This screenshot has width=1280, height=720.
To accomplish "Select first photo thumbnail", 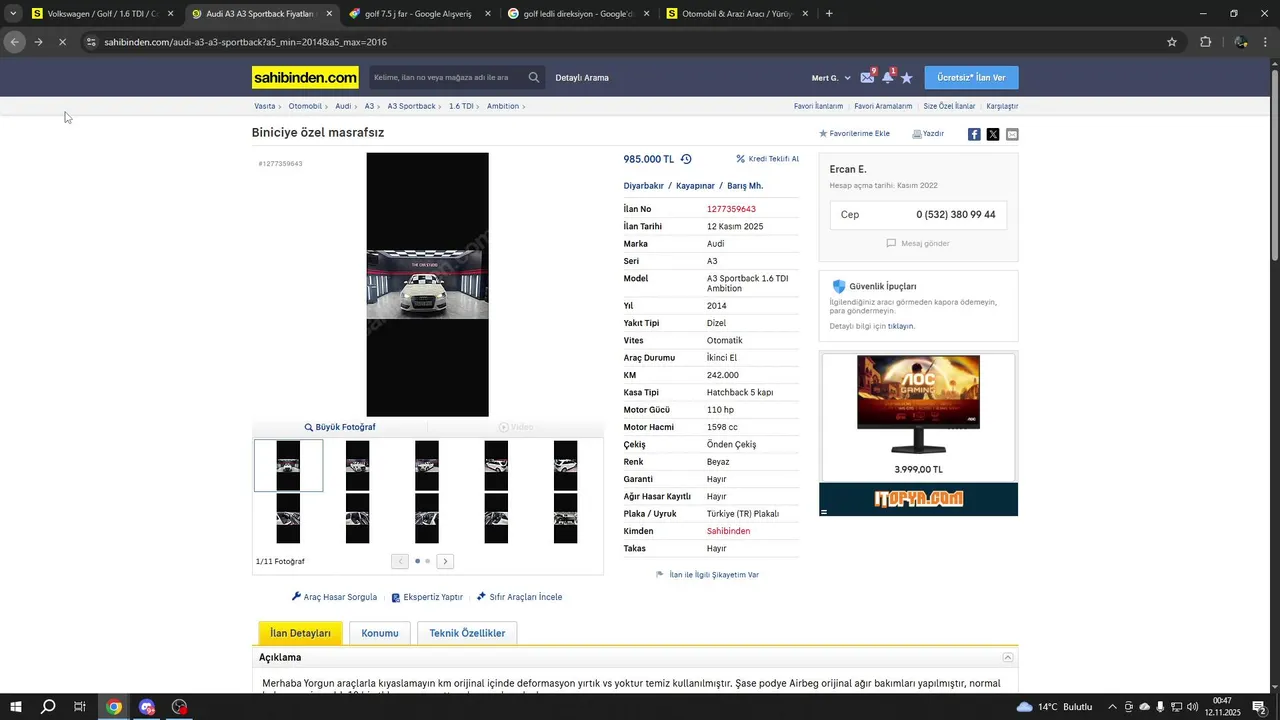I will pyautogui.click(x=288, y=466).
